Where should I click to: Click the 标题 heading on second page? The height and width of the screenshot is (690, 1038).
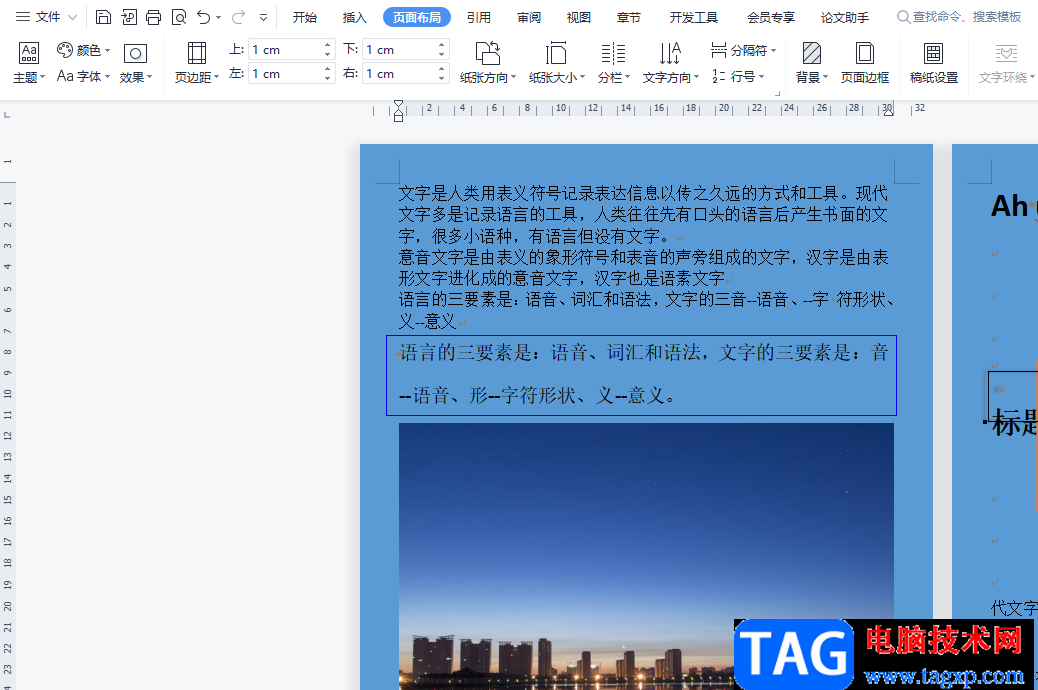point(1015,422)
